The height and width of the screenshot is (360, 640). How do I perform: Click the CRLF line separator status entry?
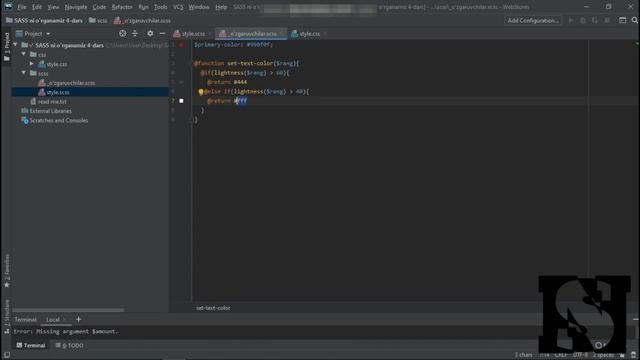560,355
